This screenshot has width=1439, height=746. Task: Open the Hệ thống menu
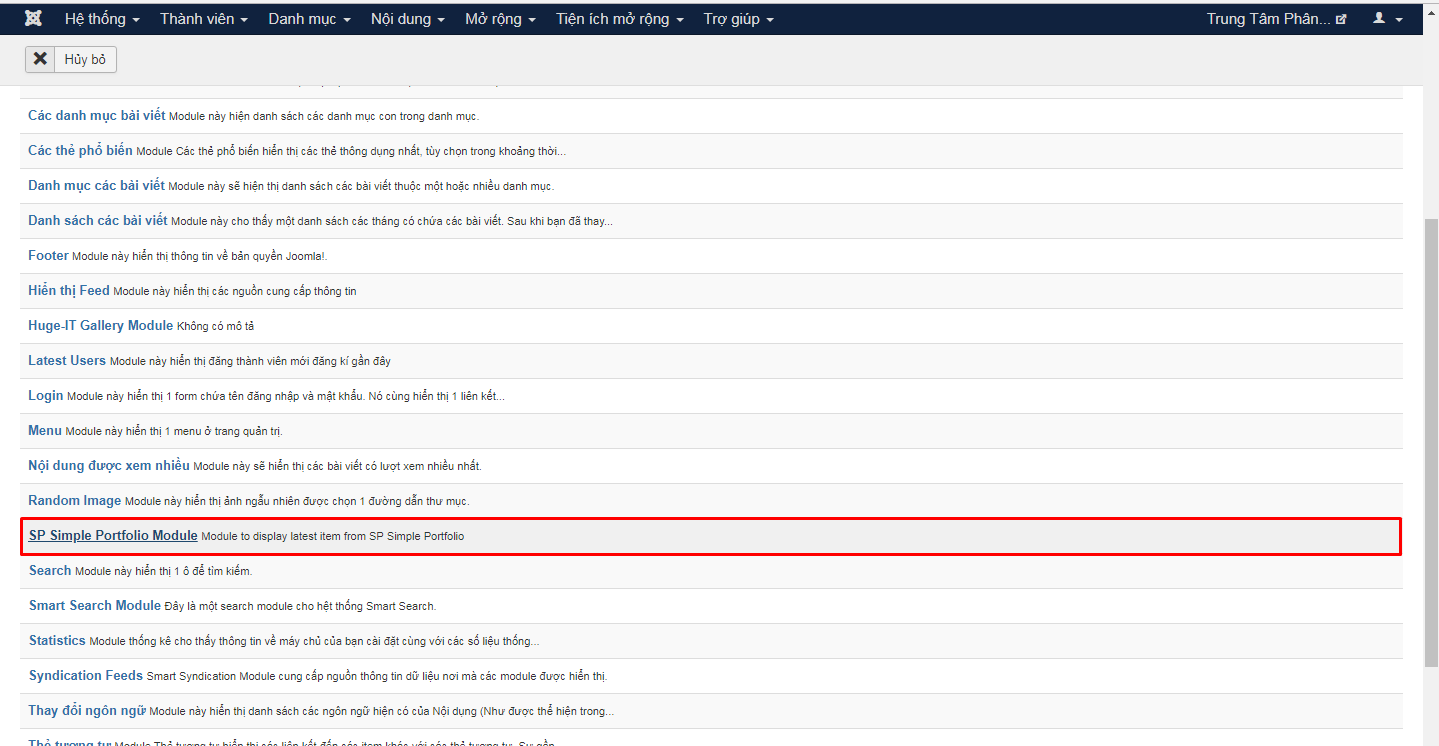point(102,19)
